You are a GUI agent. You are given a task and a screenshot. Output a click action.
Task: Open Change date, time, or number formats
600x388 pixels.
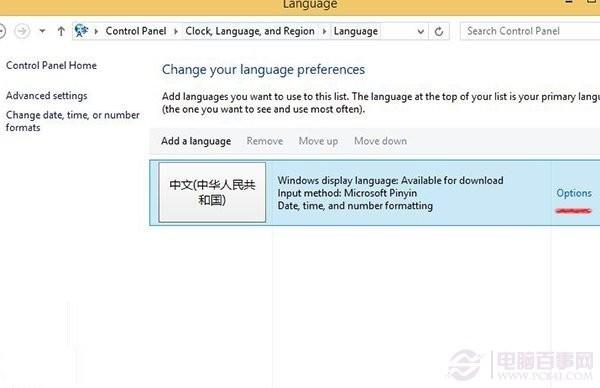pos(73,121)
